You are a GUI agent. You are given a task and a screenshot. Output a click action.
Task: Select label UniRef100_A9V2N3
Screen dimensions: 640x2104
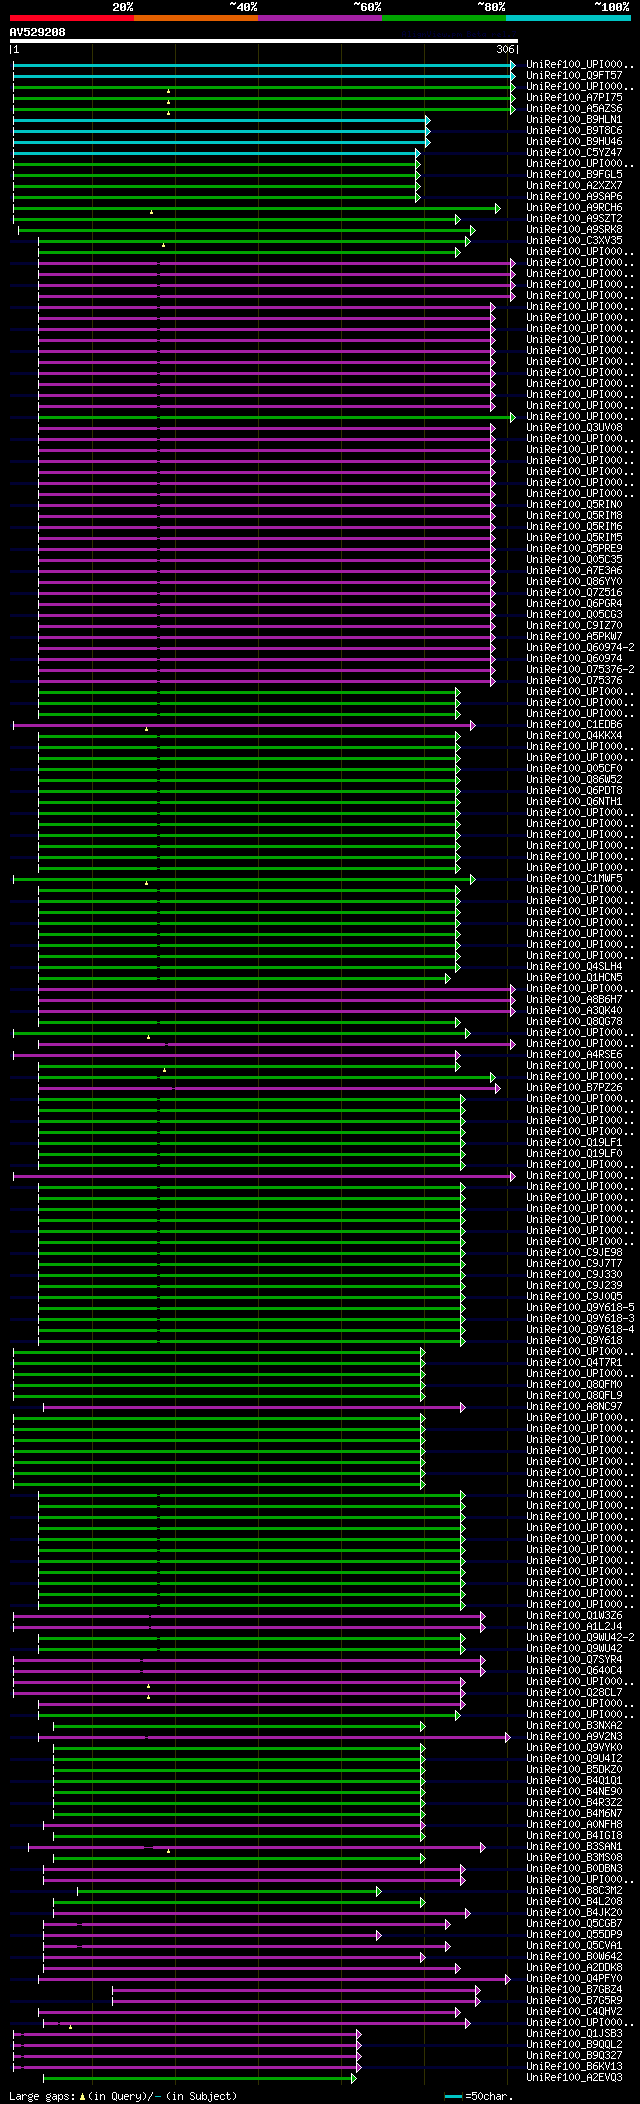574,1736
